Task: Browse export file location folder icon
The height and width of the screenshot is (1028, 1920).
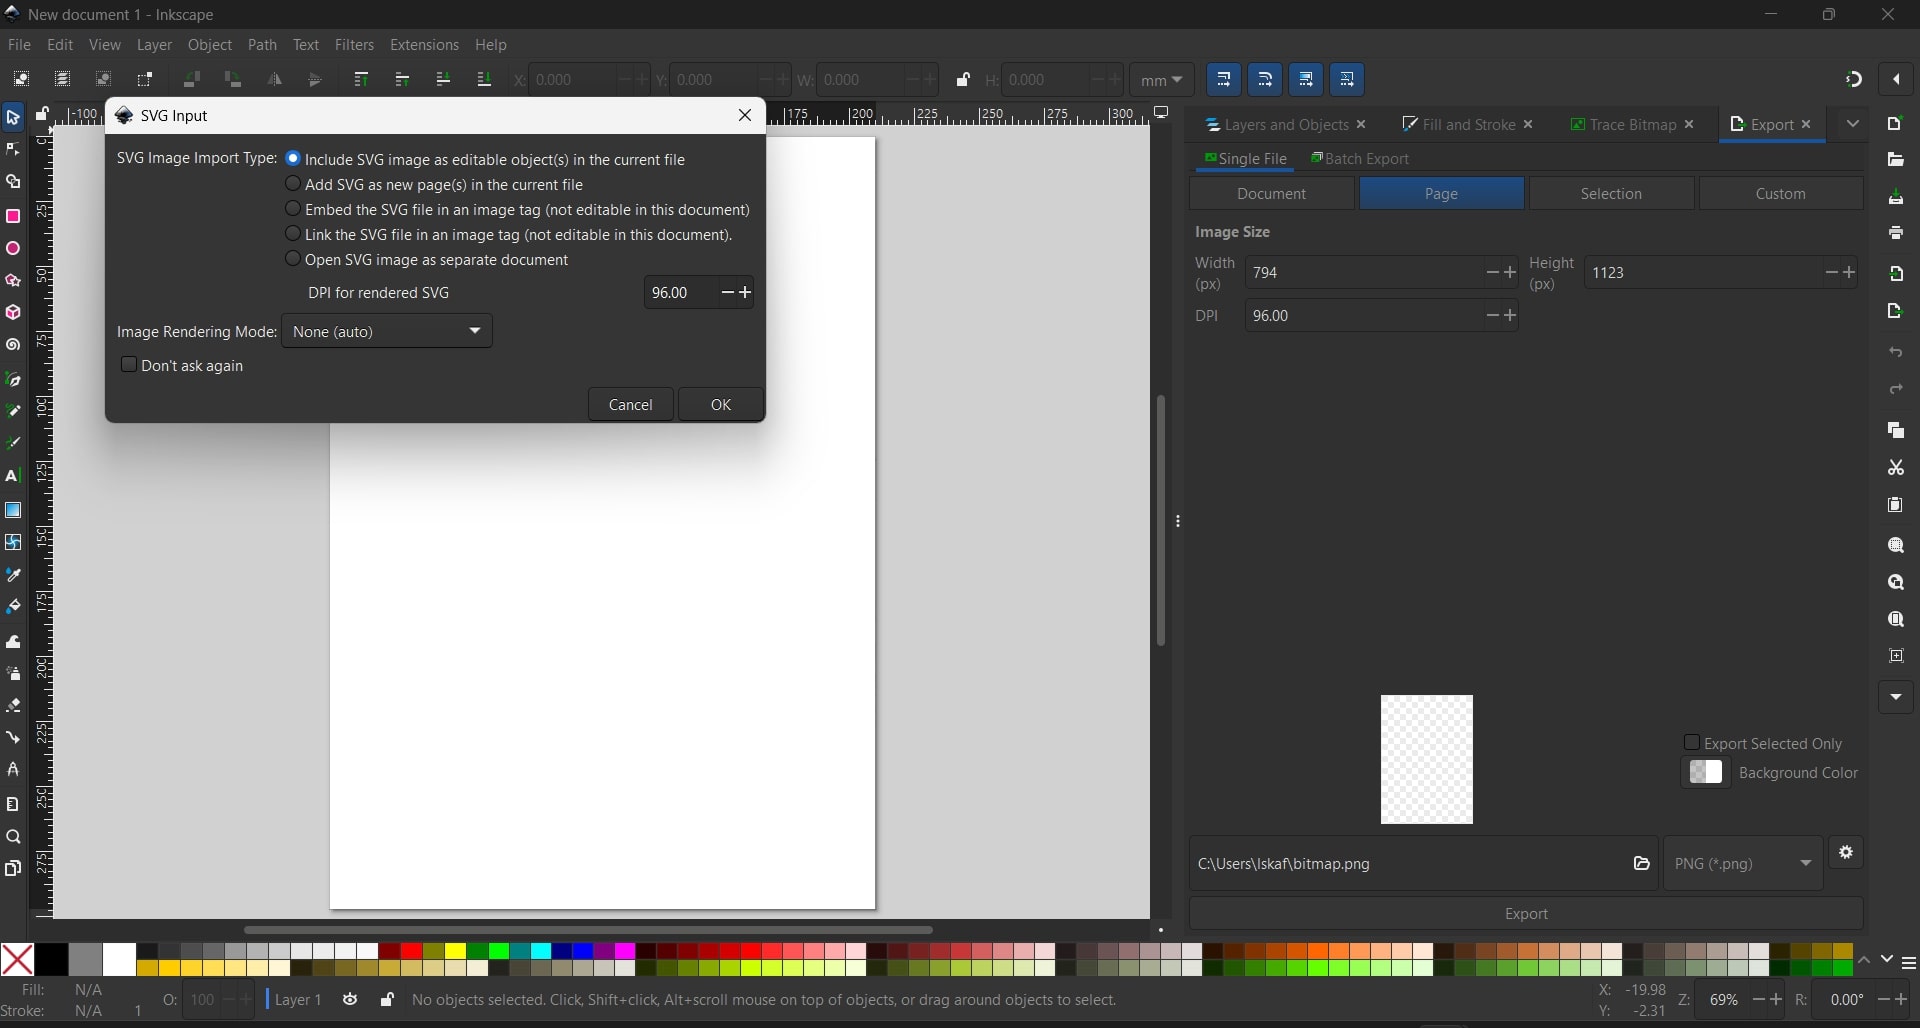Action: 1641,863
